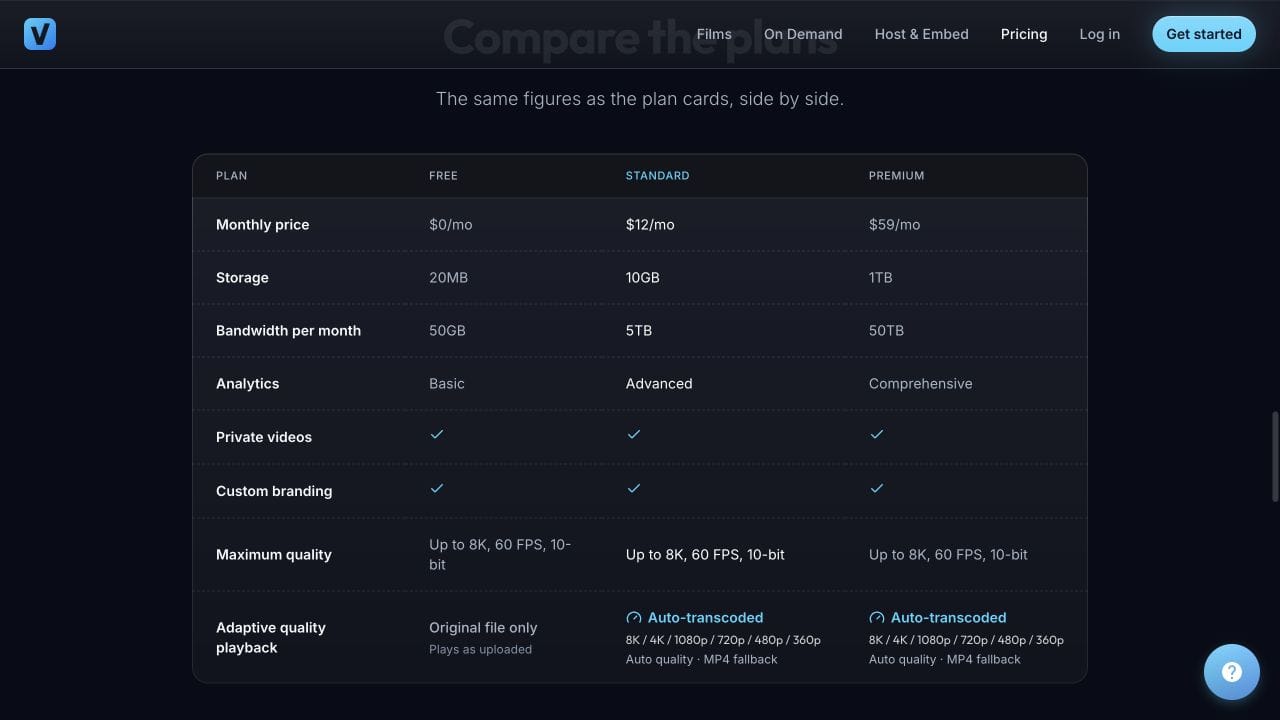Click the Log in link
This screenshot has height=720, width=1280.
[x=1100, y=34]
